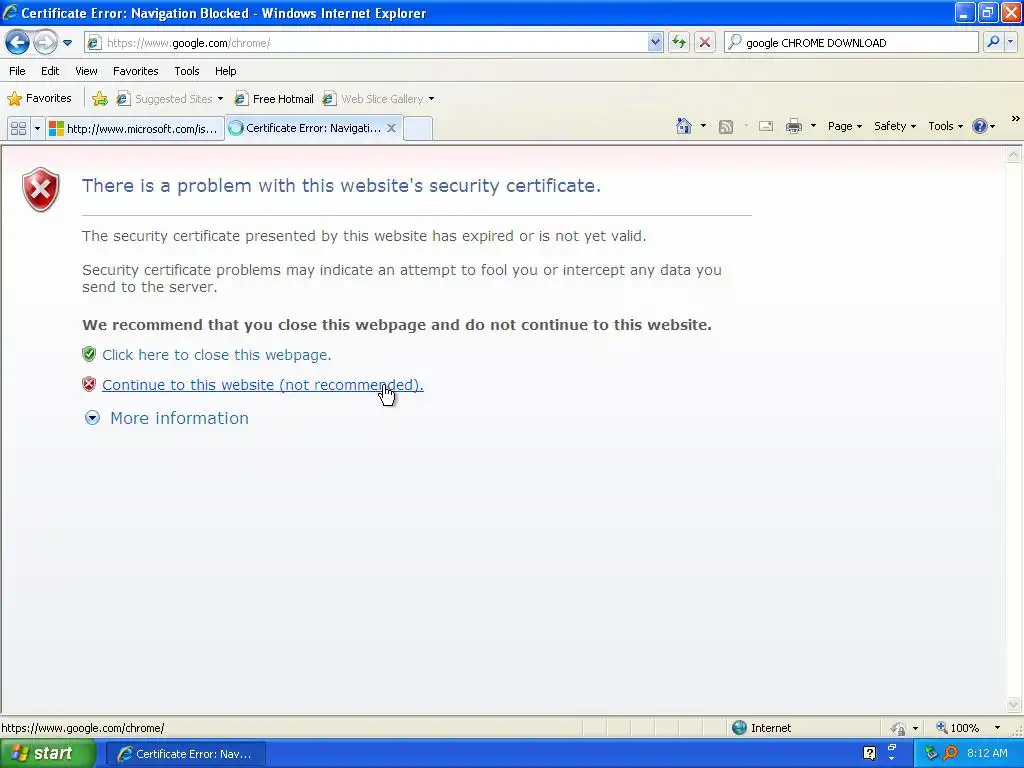Open the Edit menu

(x=50, y=71)
